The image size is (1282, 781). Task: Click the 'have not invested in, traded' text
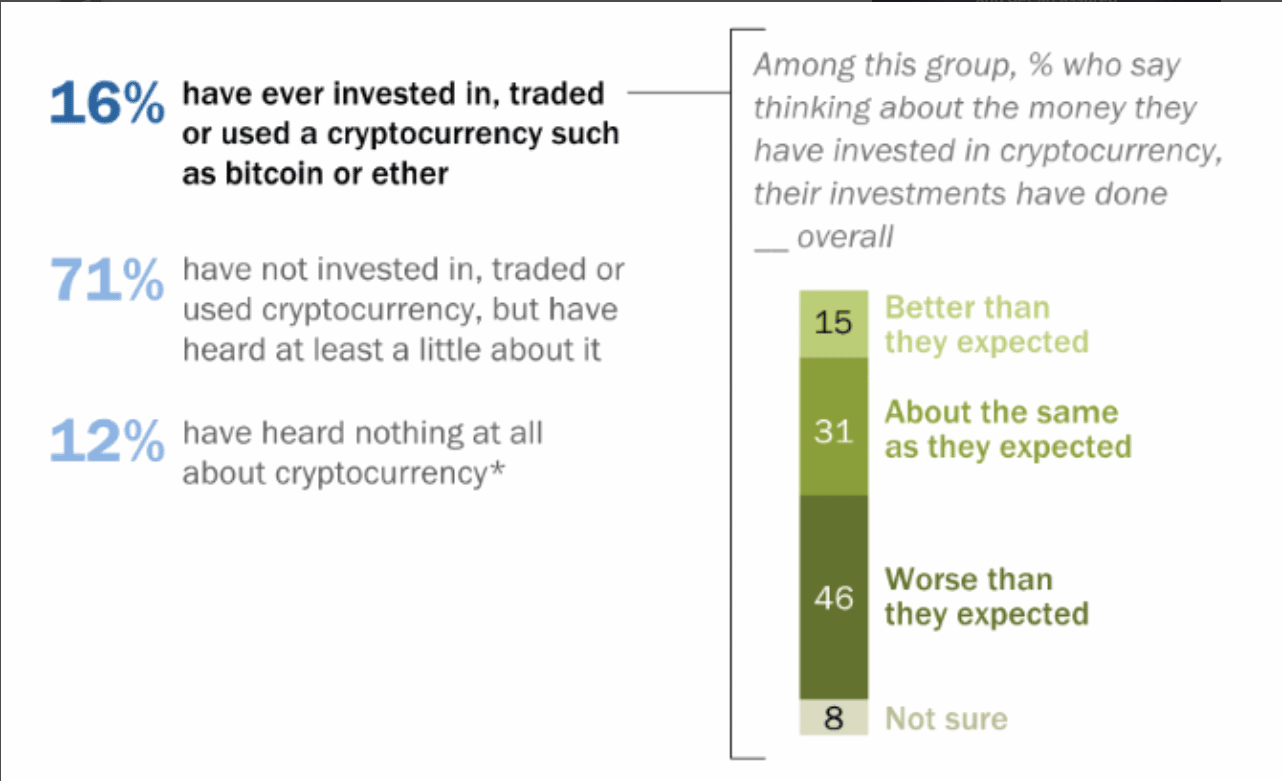(403, 269)
